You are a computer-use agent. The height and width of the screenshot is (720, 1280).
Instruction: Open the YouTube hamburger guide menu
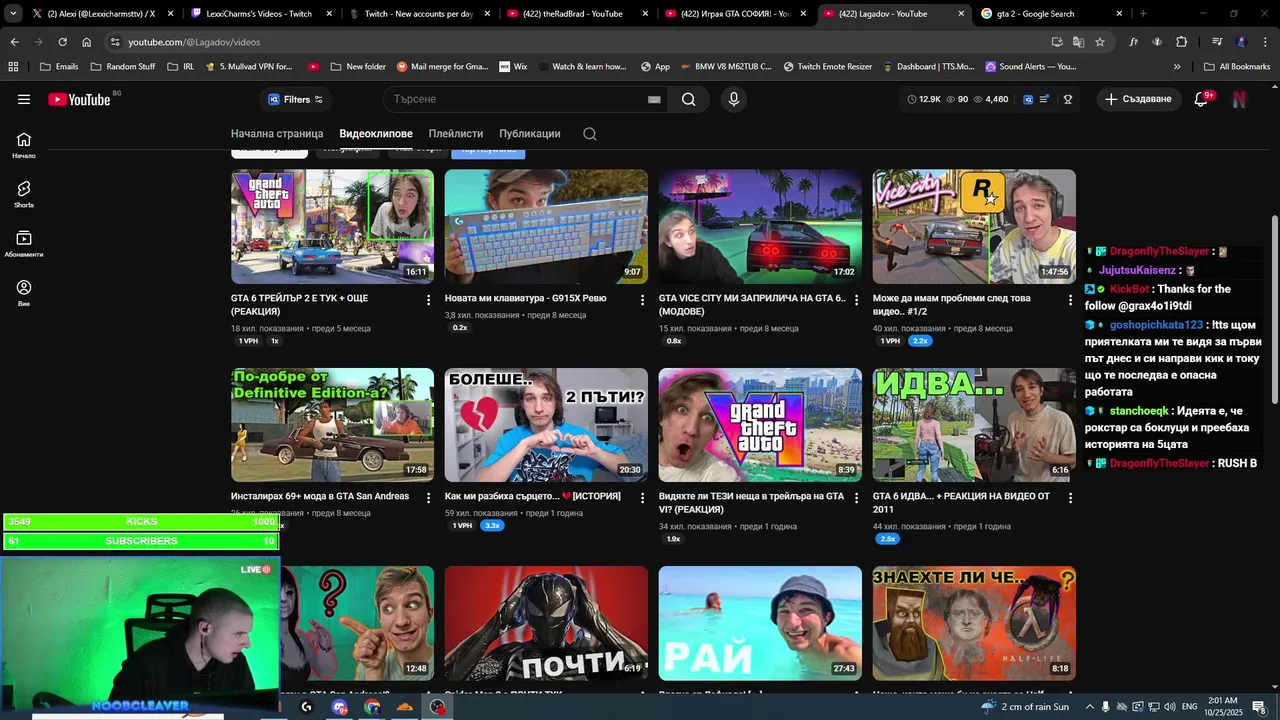pyautogui.click(x=24, y=99)
